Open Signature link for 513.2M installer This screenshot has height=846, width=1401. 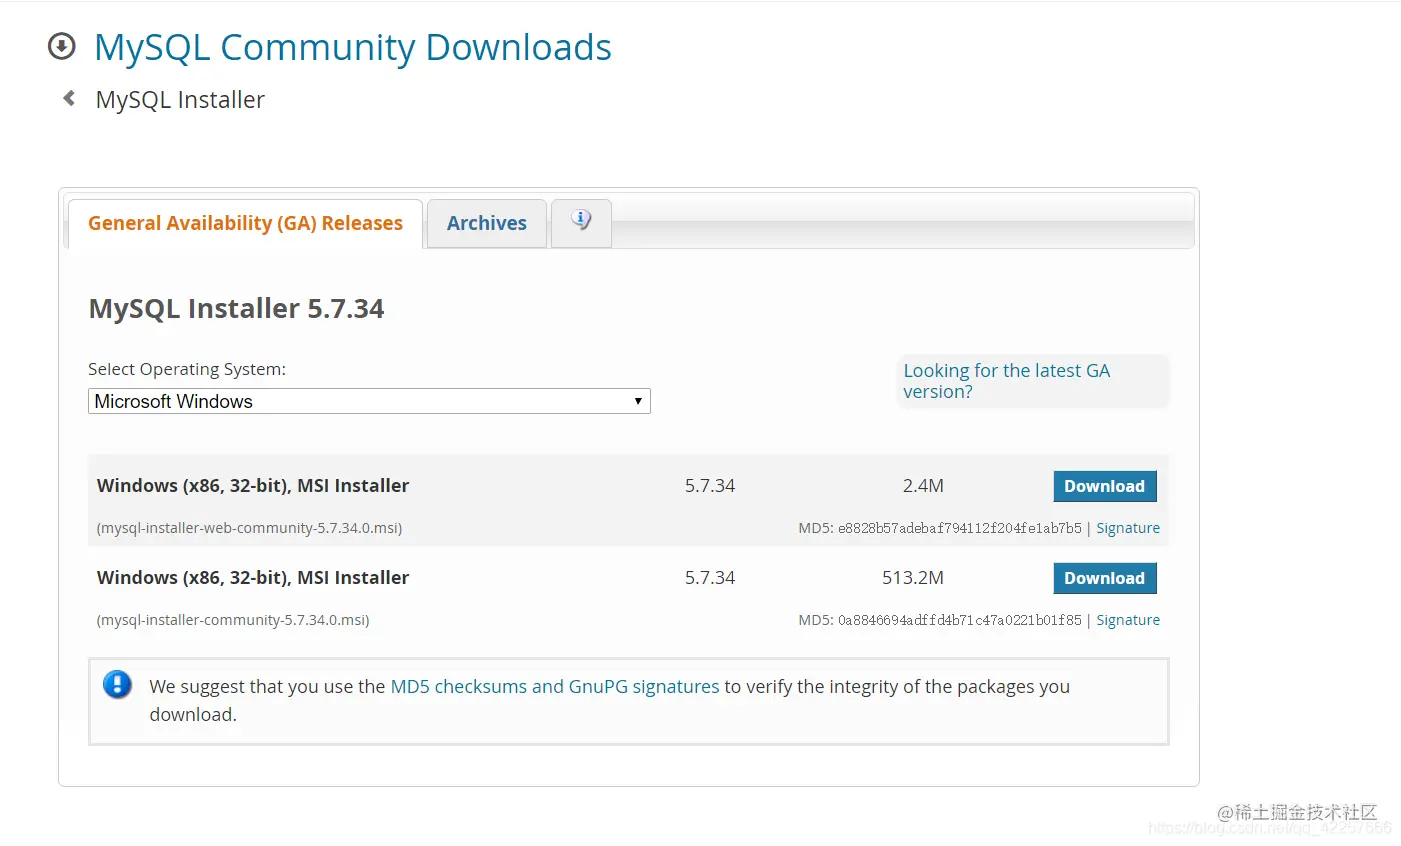(1128, 620)
